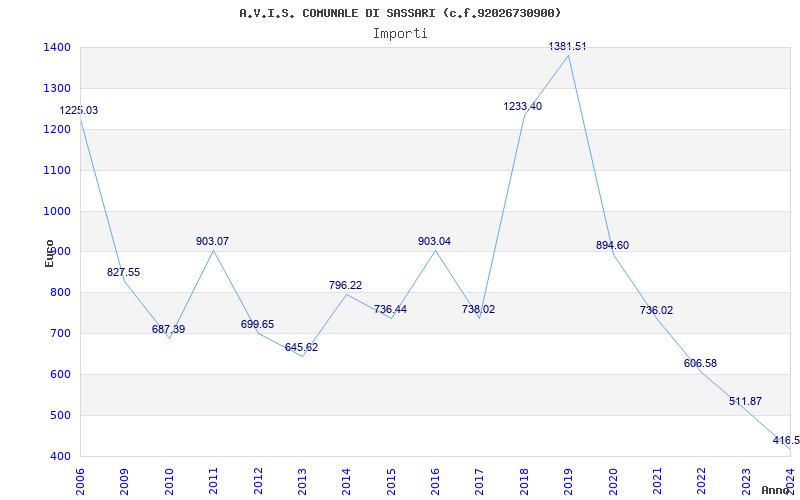Click the x-axis year 2013

(302, 482)
